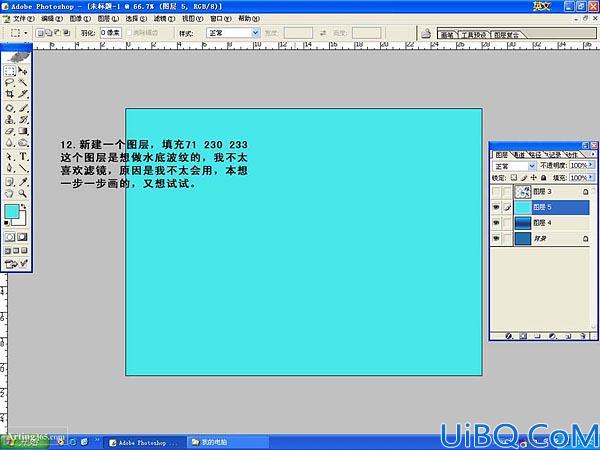Select the Move tool
The image size is (600, 450).
point(23,71)
